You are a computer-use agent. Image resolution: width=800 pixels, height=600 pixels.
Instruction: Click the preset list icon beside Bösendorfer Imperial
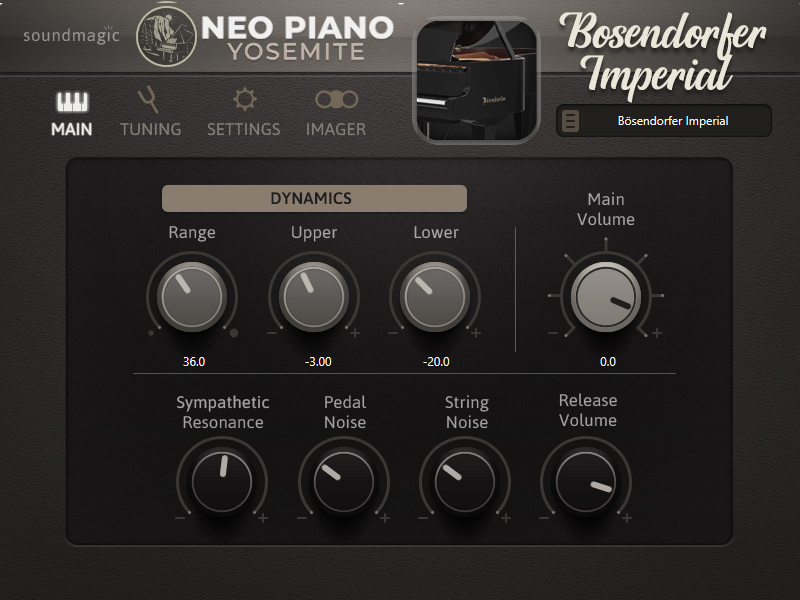pyautogui.click(x=570, y=121)
